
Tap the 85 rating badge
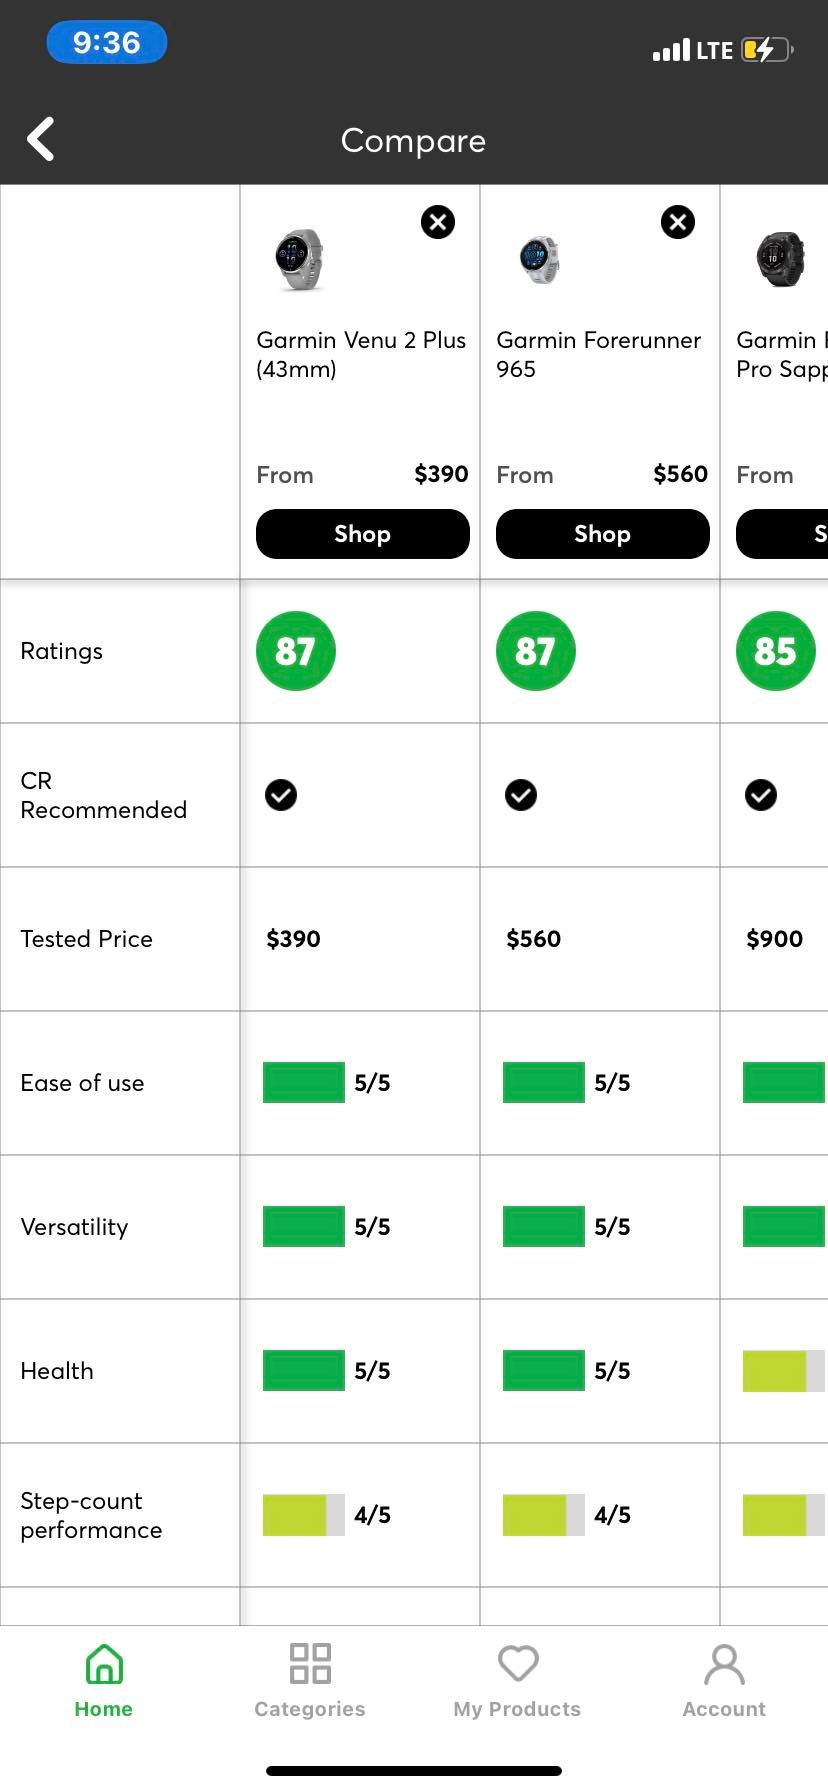[x=776, y=651]
